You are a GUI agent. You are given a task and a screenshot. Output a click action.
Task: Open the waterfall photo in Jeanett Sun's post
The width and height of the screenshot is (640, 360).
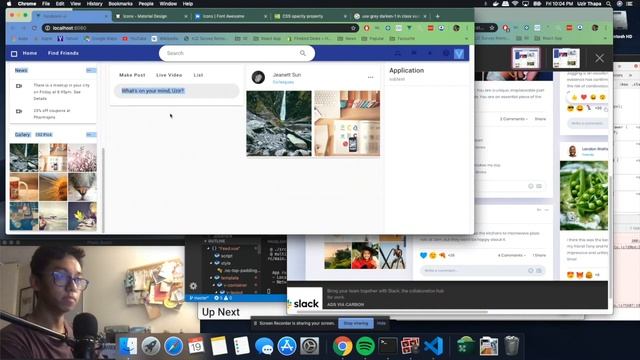pos(279,123)
